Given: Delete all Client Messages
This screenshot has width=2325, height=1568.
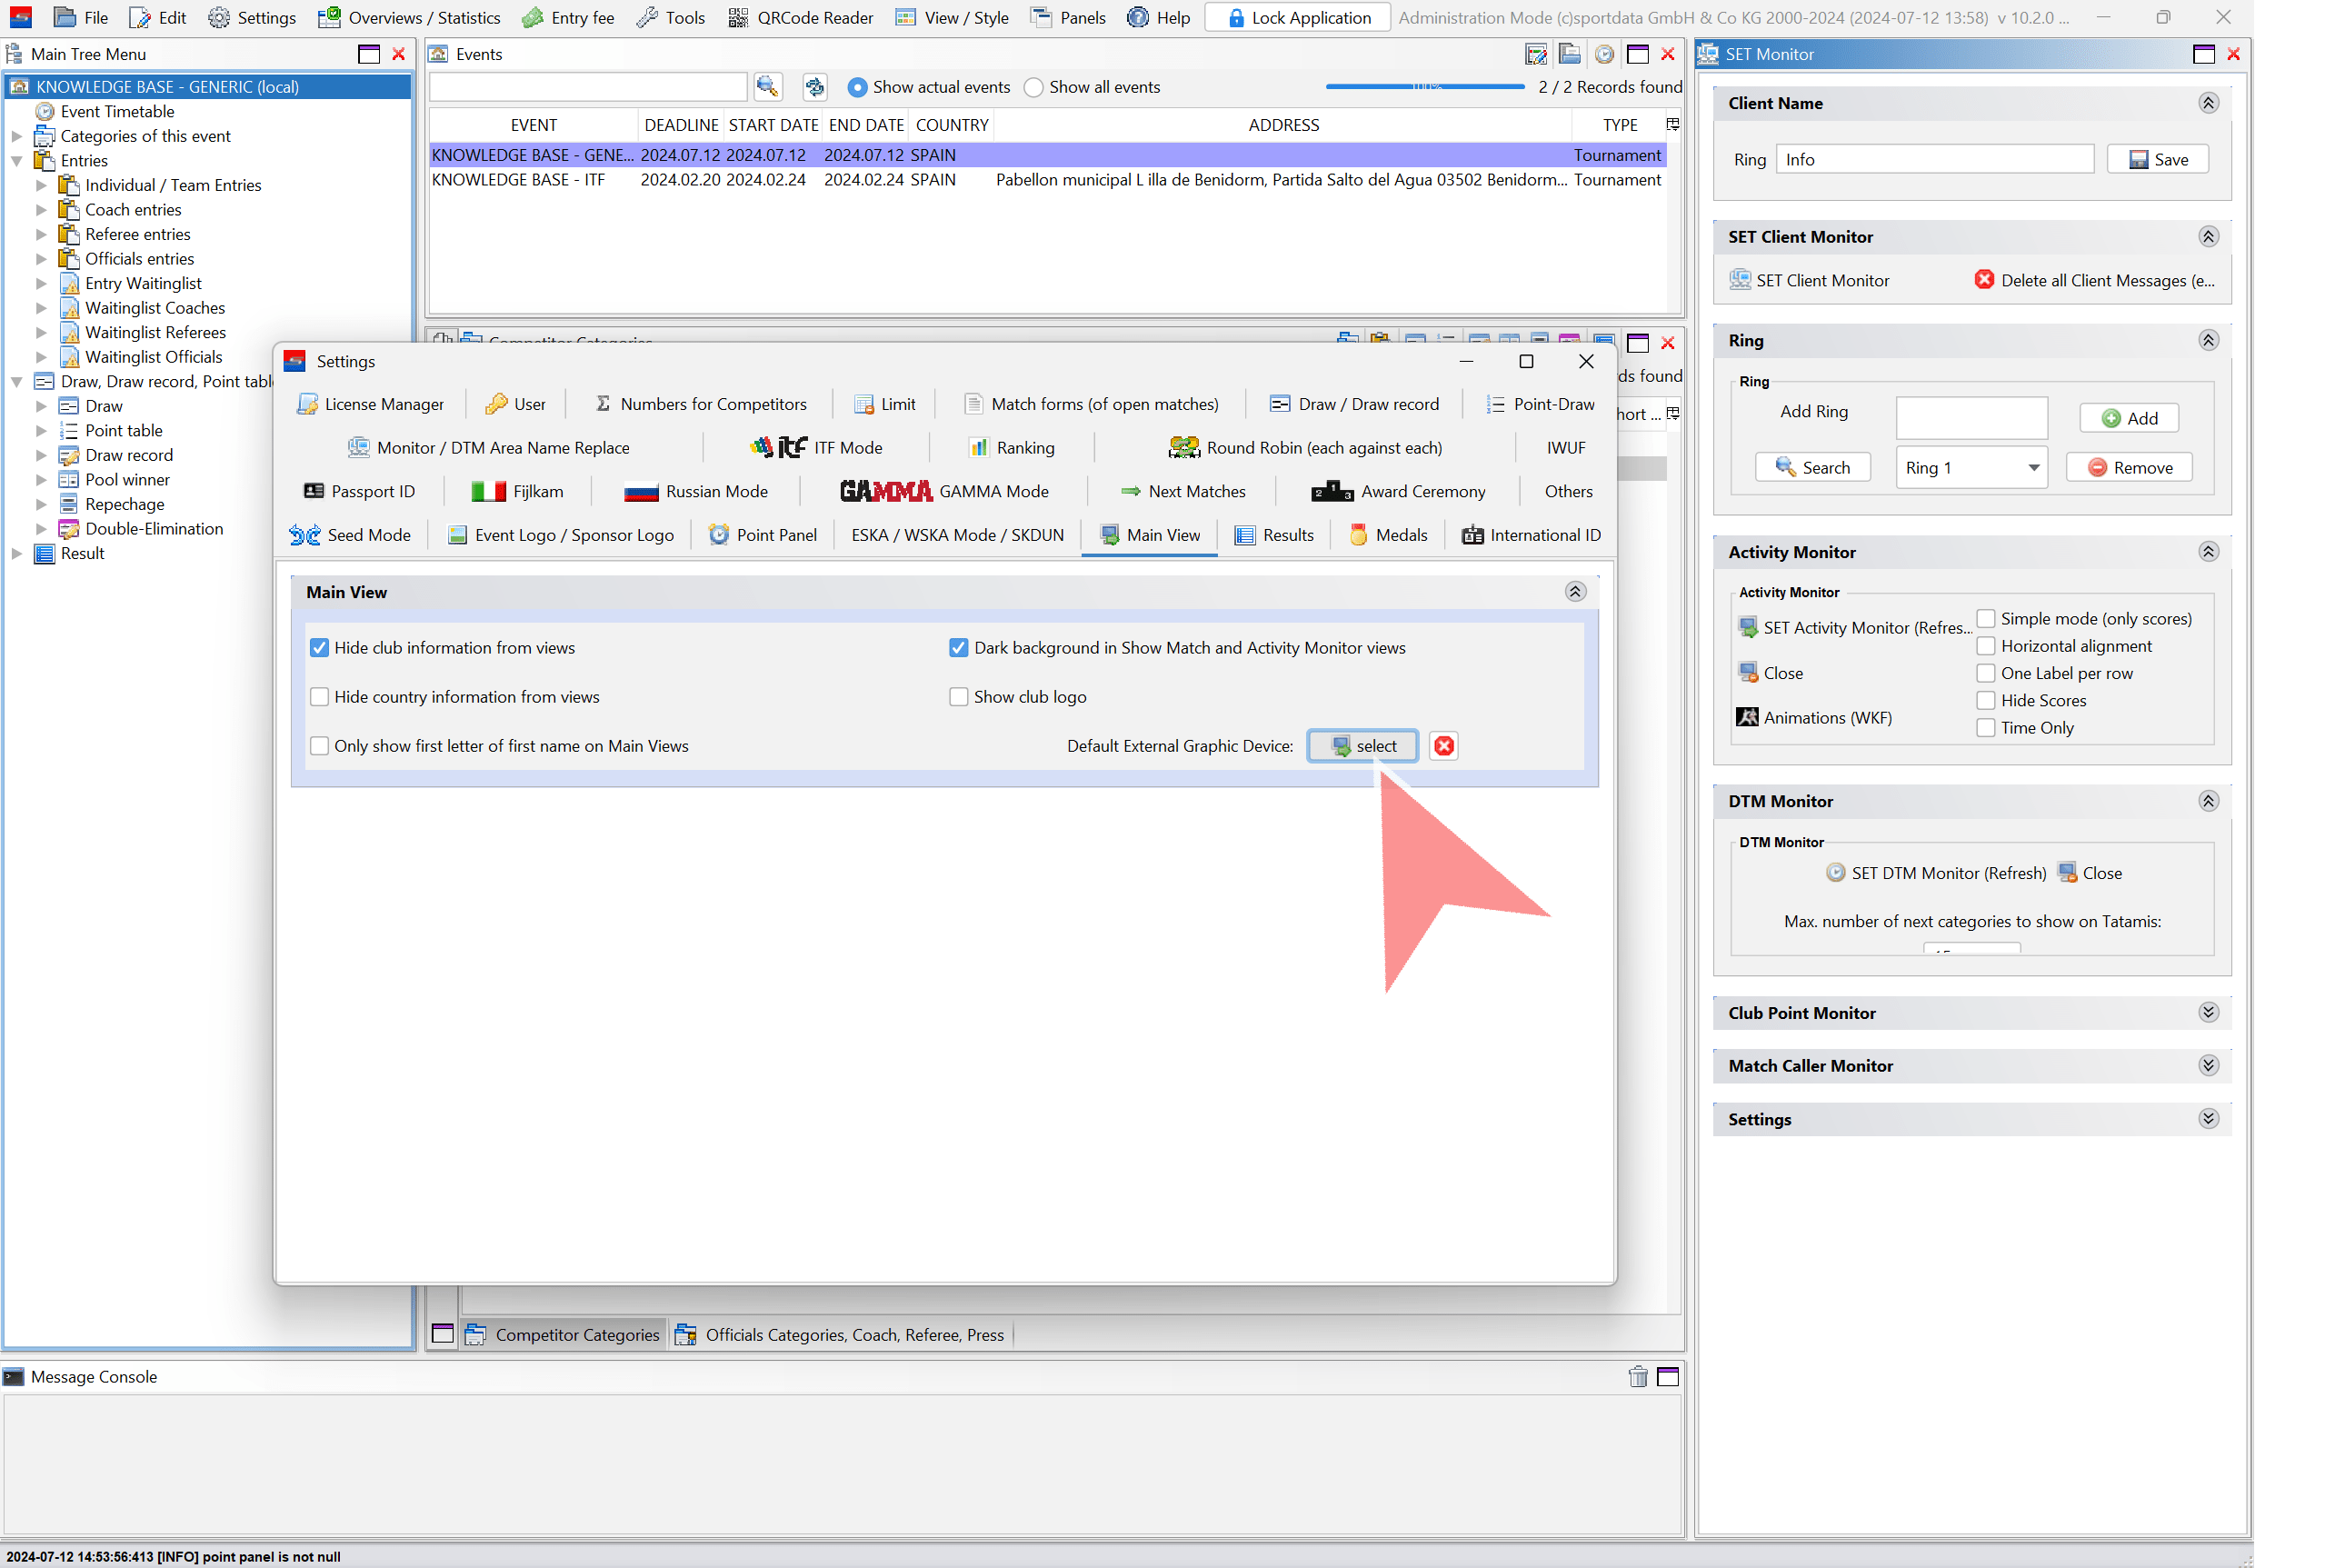Looking at the screenshot, I should [2094, 281].
